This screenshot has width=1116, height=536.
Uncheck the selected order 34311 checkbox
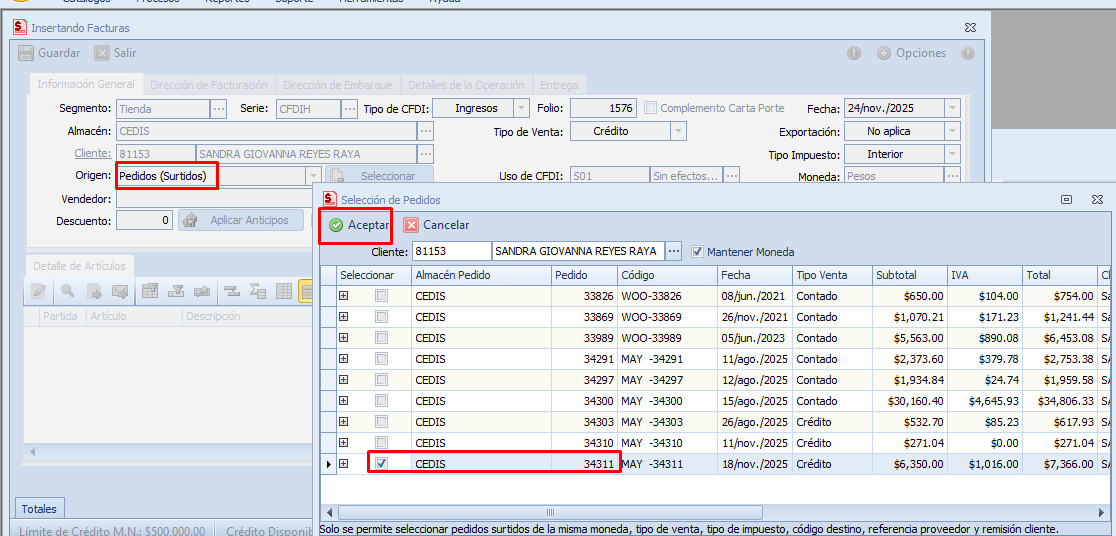pyautogui.click(x=381, y=464)
